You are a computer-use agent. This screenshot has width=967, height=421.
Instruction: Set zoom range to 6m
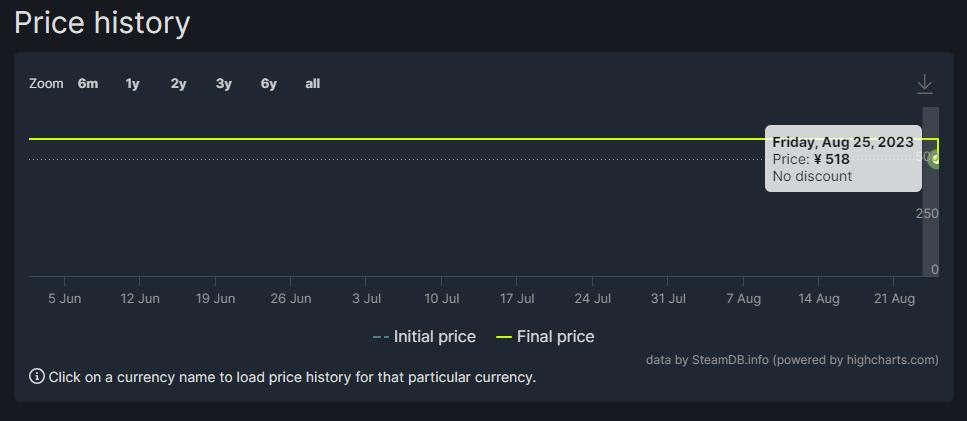(88, 84)
